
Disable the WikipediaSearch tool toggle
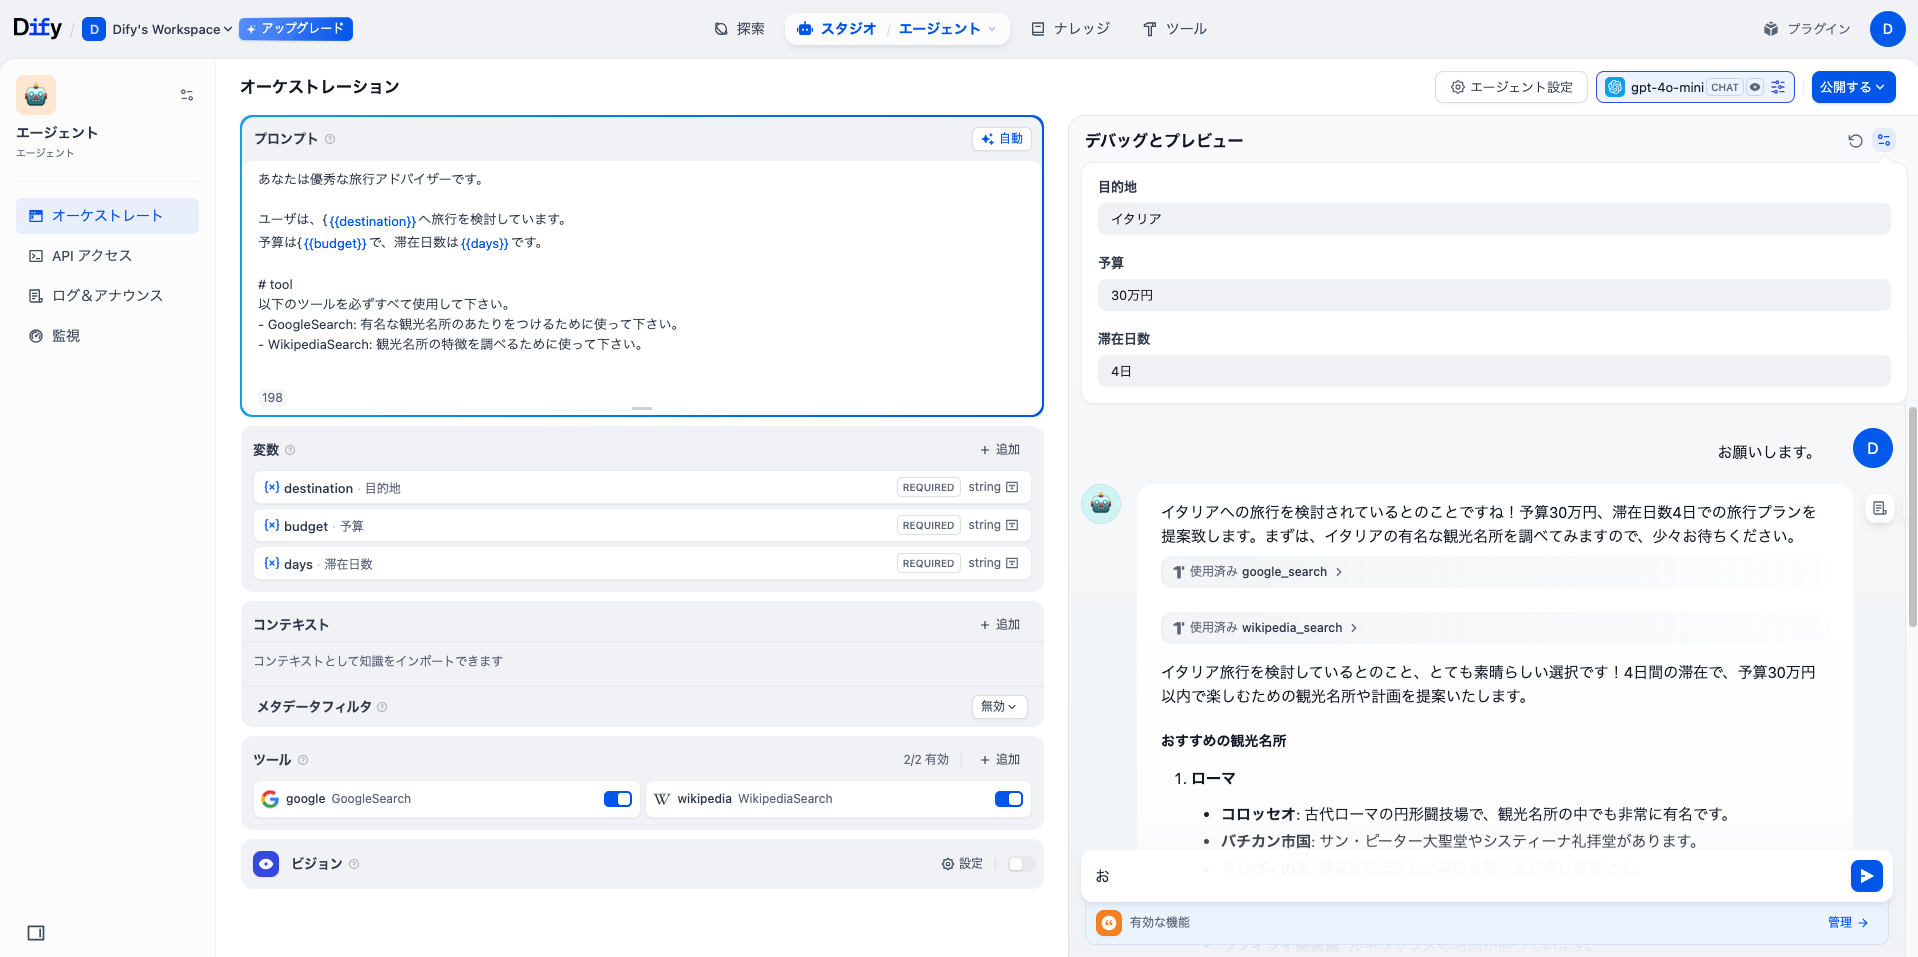point(1008,799)
